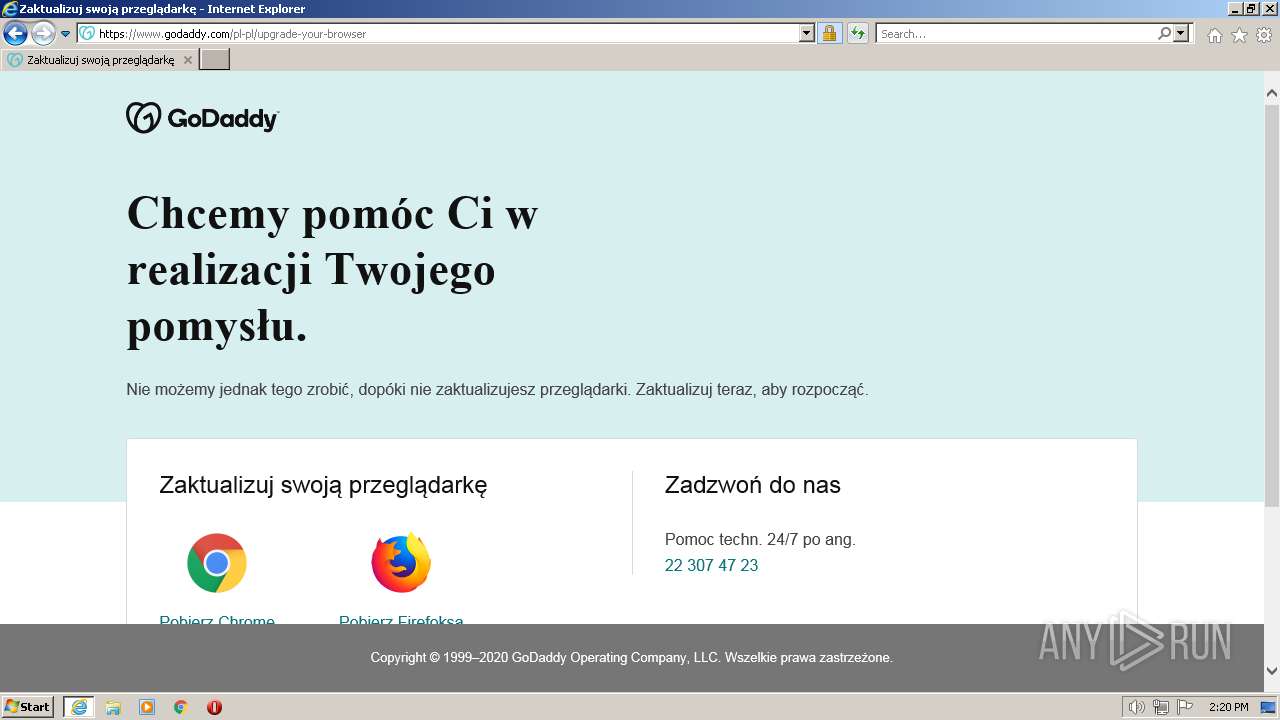Click the Forward navigation arrow

pos(43,33)
